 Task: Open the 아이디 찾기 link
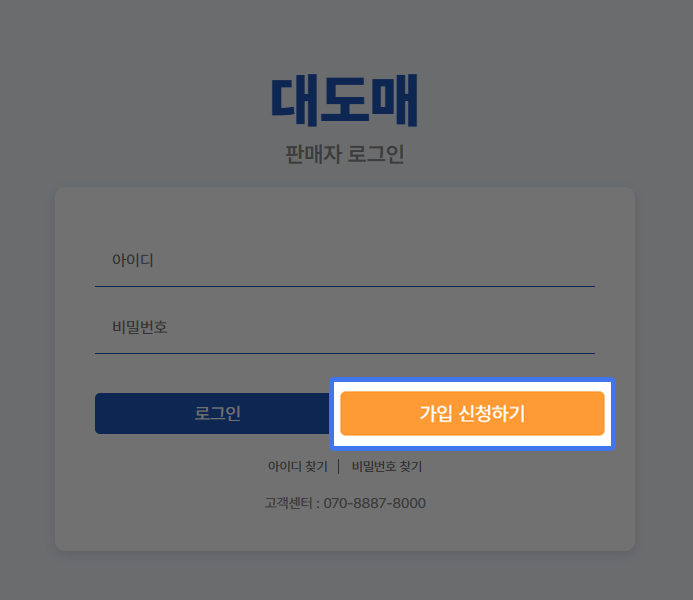click(x=297, y=466)
